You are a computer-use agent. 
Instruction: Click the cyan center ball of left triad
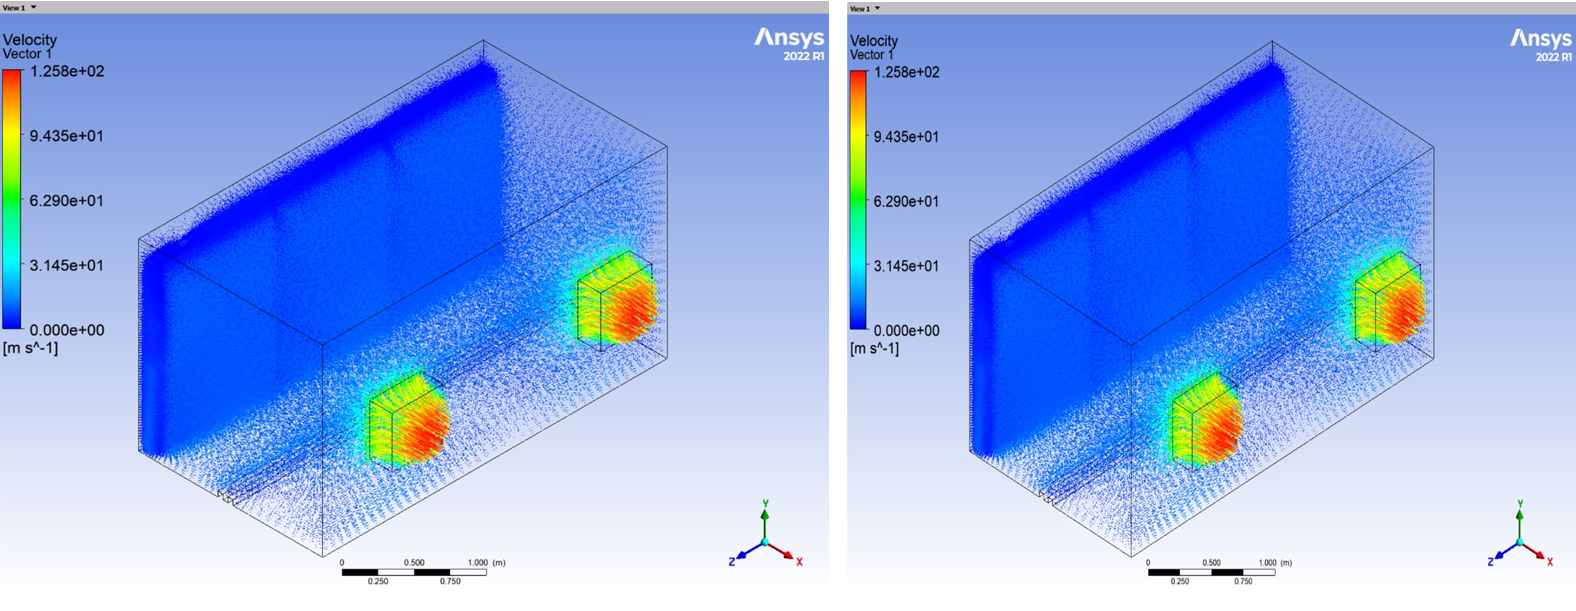point(765,542)
